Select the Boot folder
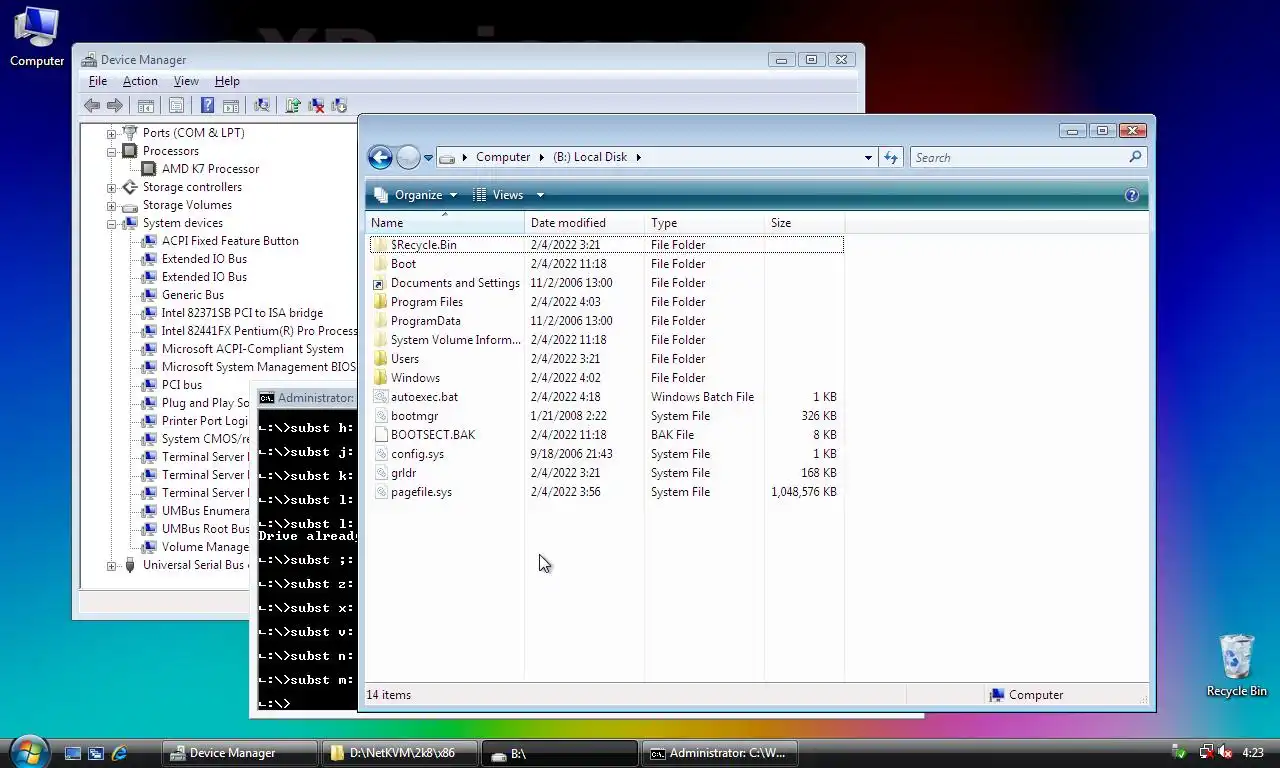Image resolution: width=1280 pixels, height=768 pixels. (403, 264)
